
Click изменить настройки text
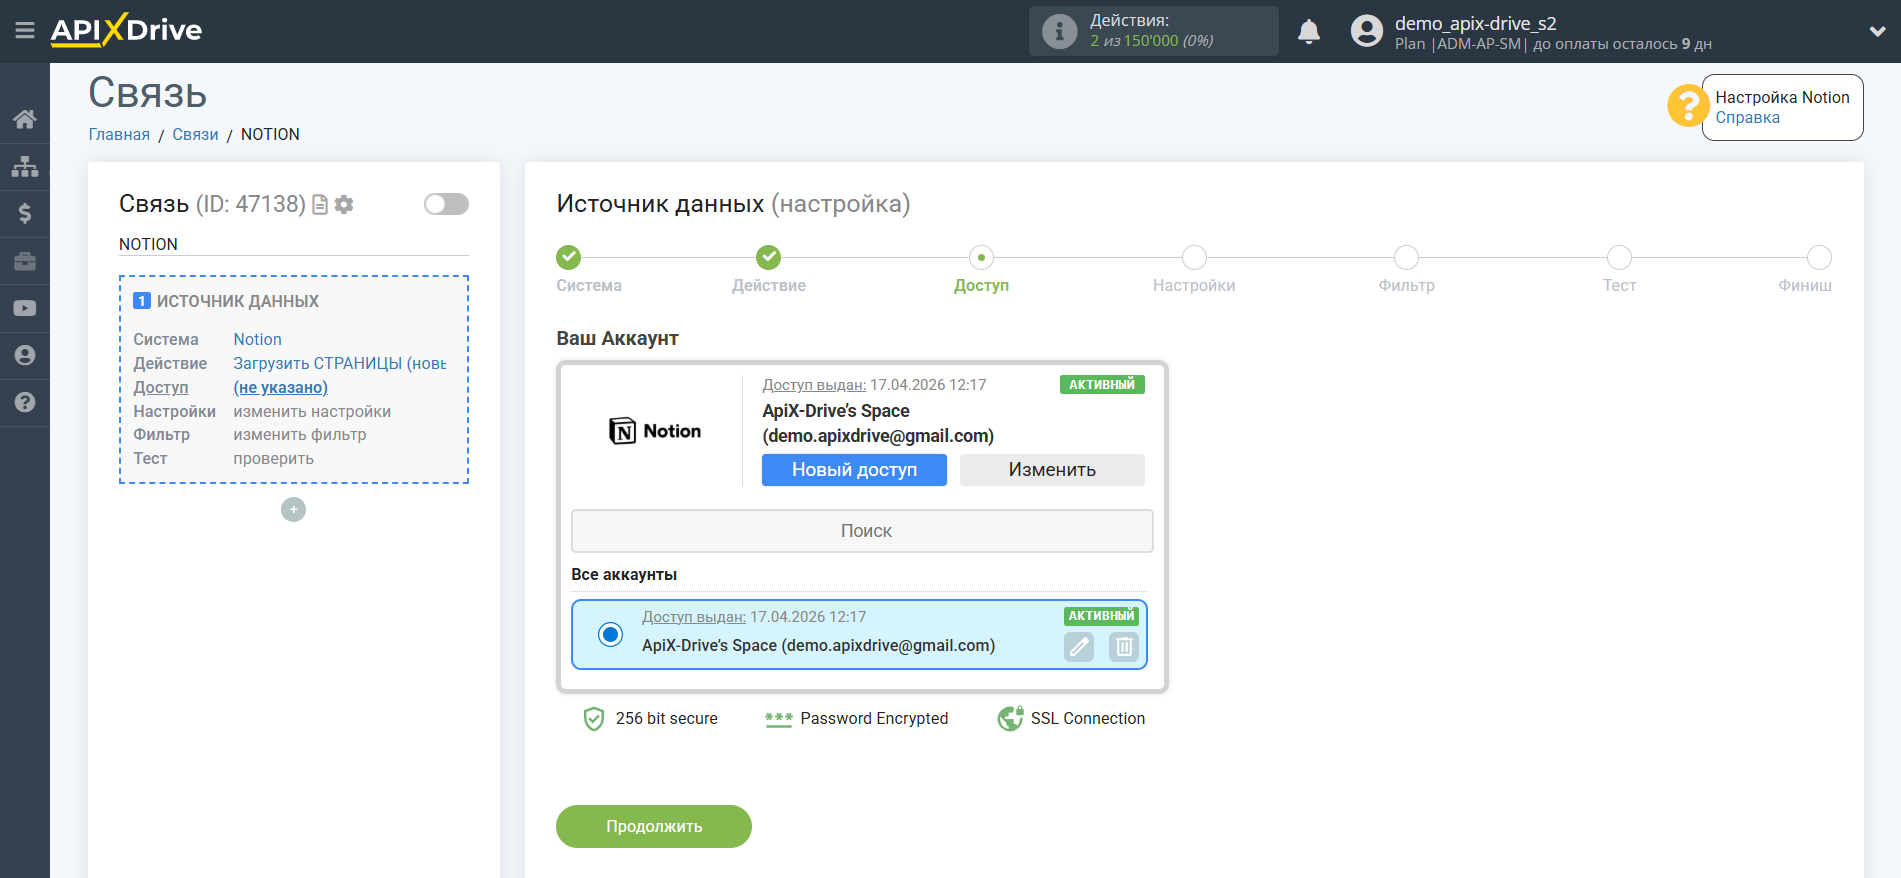pyautogui.click(x=312, y=412)
